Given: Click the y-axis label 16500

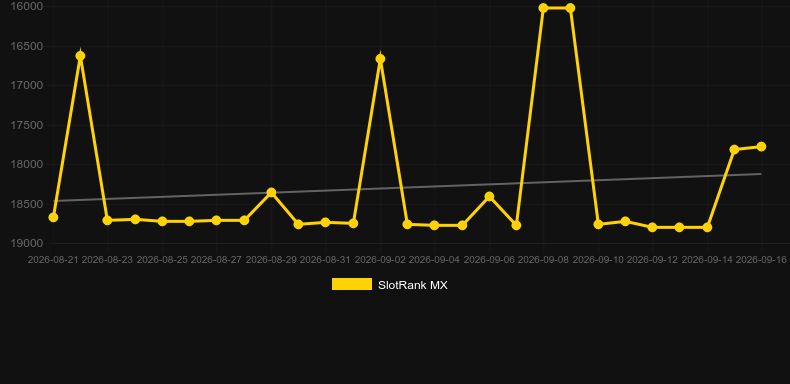Looking at the screenshot, I should (x=27, y=46).
